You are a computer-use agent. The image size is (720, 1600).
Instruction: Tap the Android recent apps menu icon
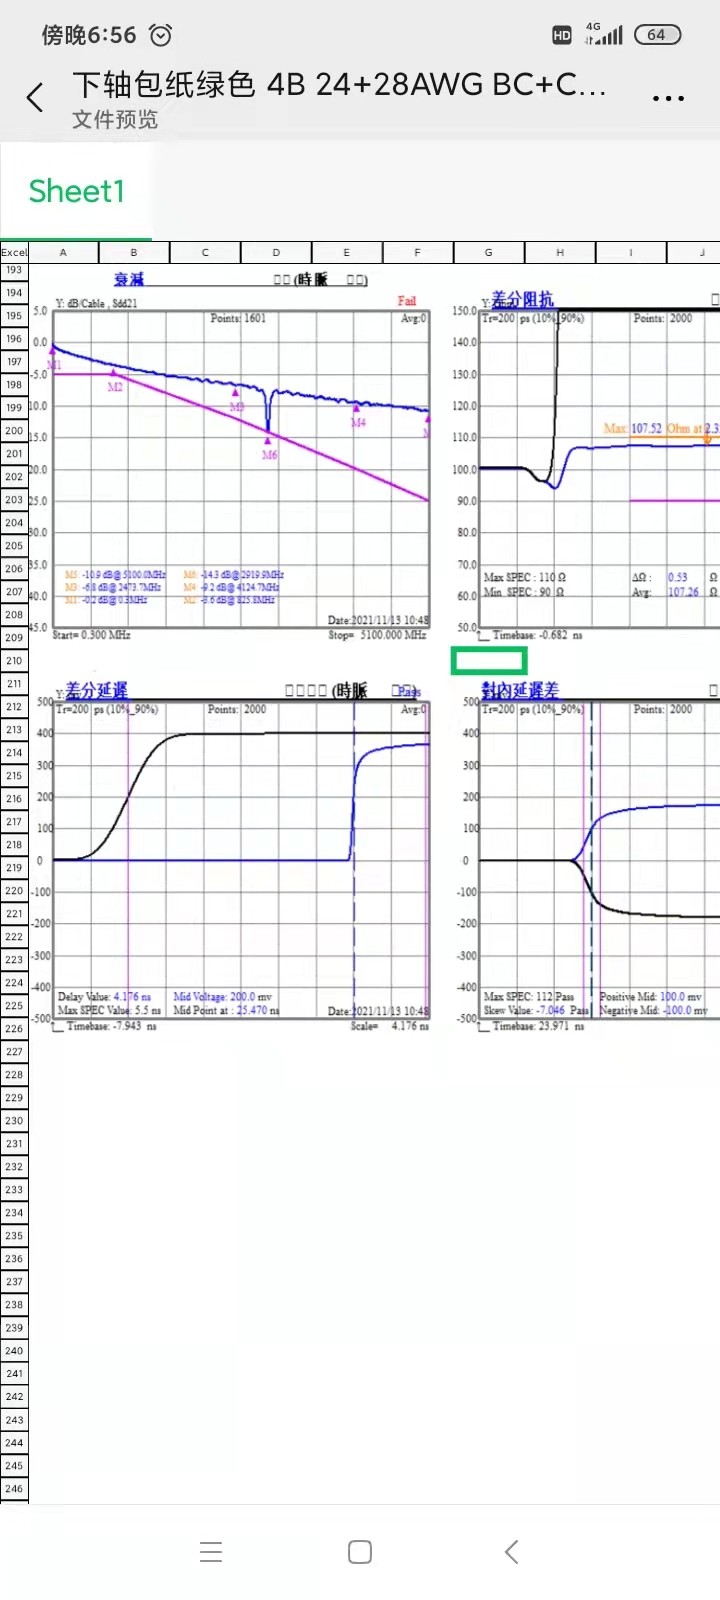[211, 1552]
